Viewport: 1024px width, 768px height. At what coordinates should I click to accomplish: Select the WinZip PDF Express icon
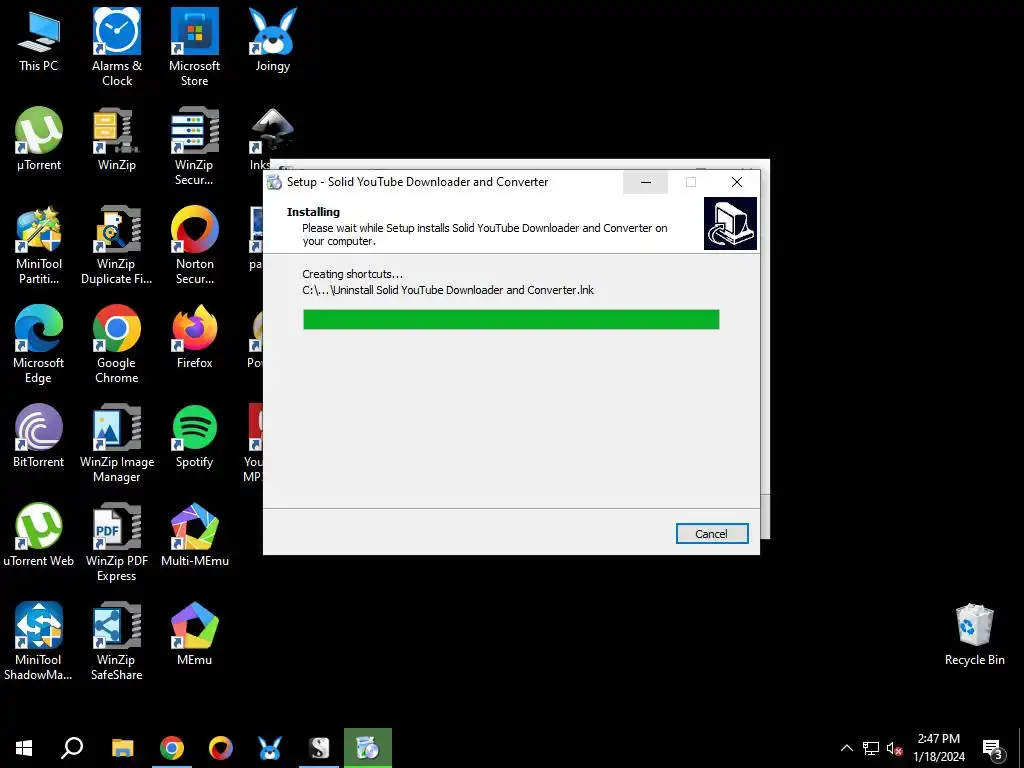[x=117, y=542]
